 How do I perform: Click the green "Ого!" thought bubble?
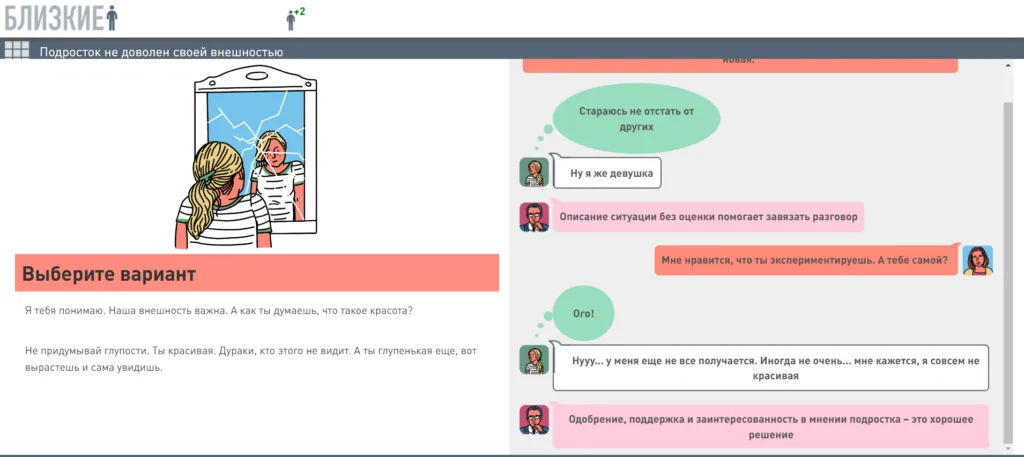[x=582, y=313]
